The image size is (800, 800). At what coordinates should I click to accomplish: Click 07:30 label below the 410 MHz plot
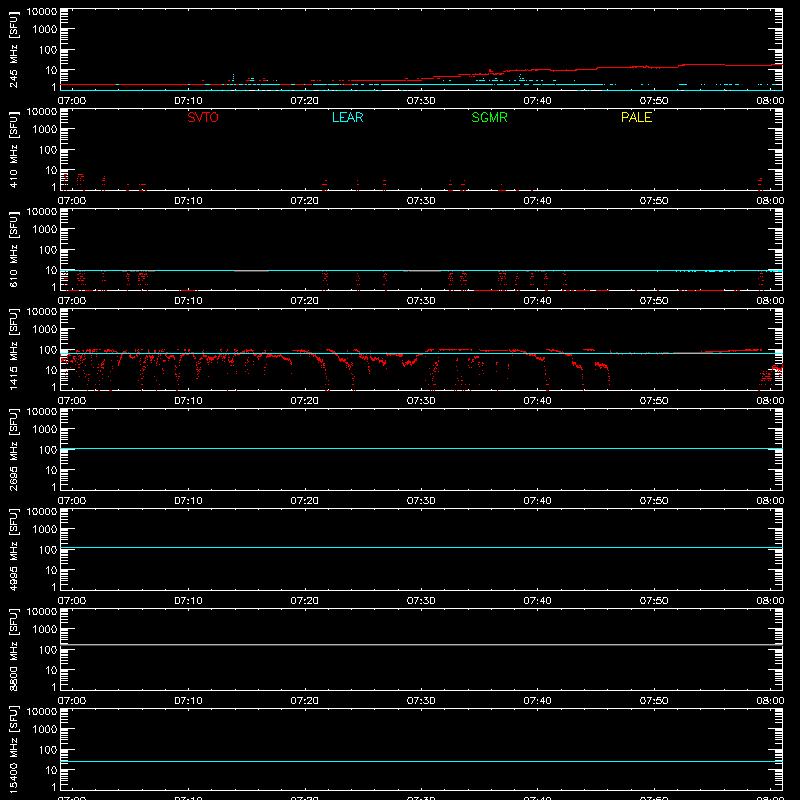(421, 201)
